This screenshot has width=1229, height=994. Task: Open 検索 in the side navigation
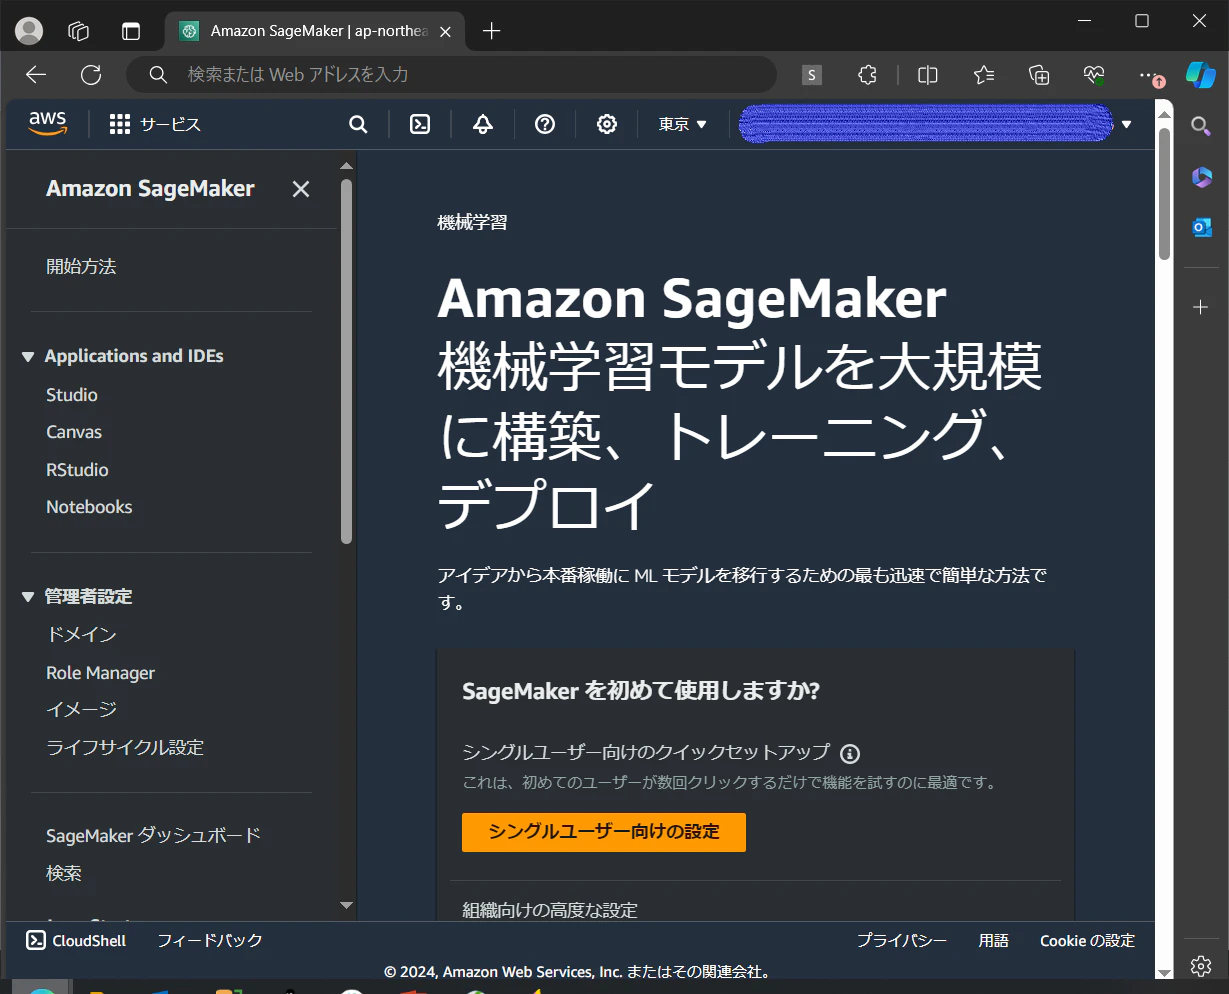64,873
